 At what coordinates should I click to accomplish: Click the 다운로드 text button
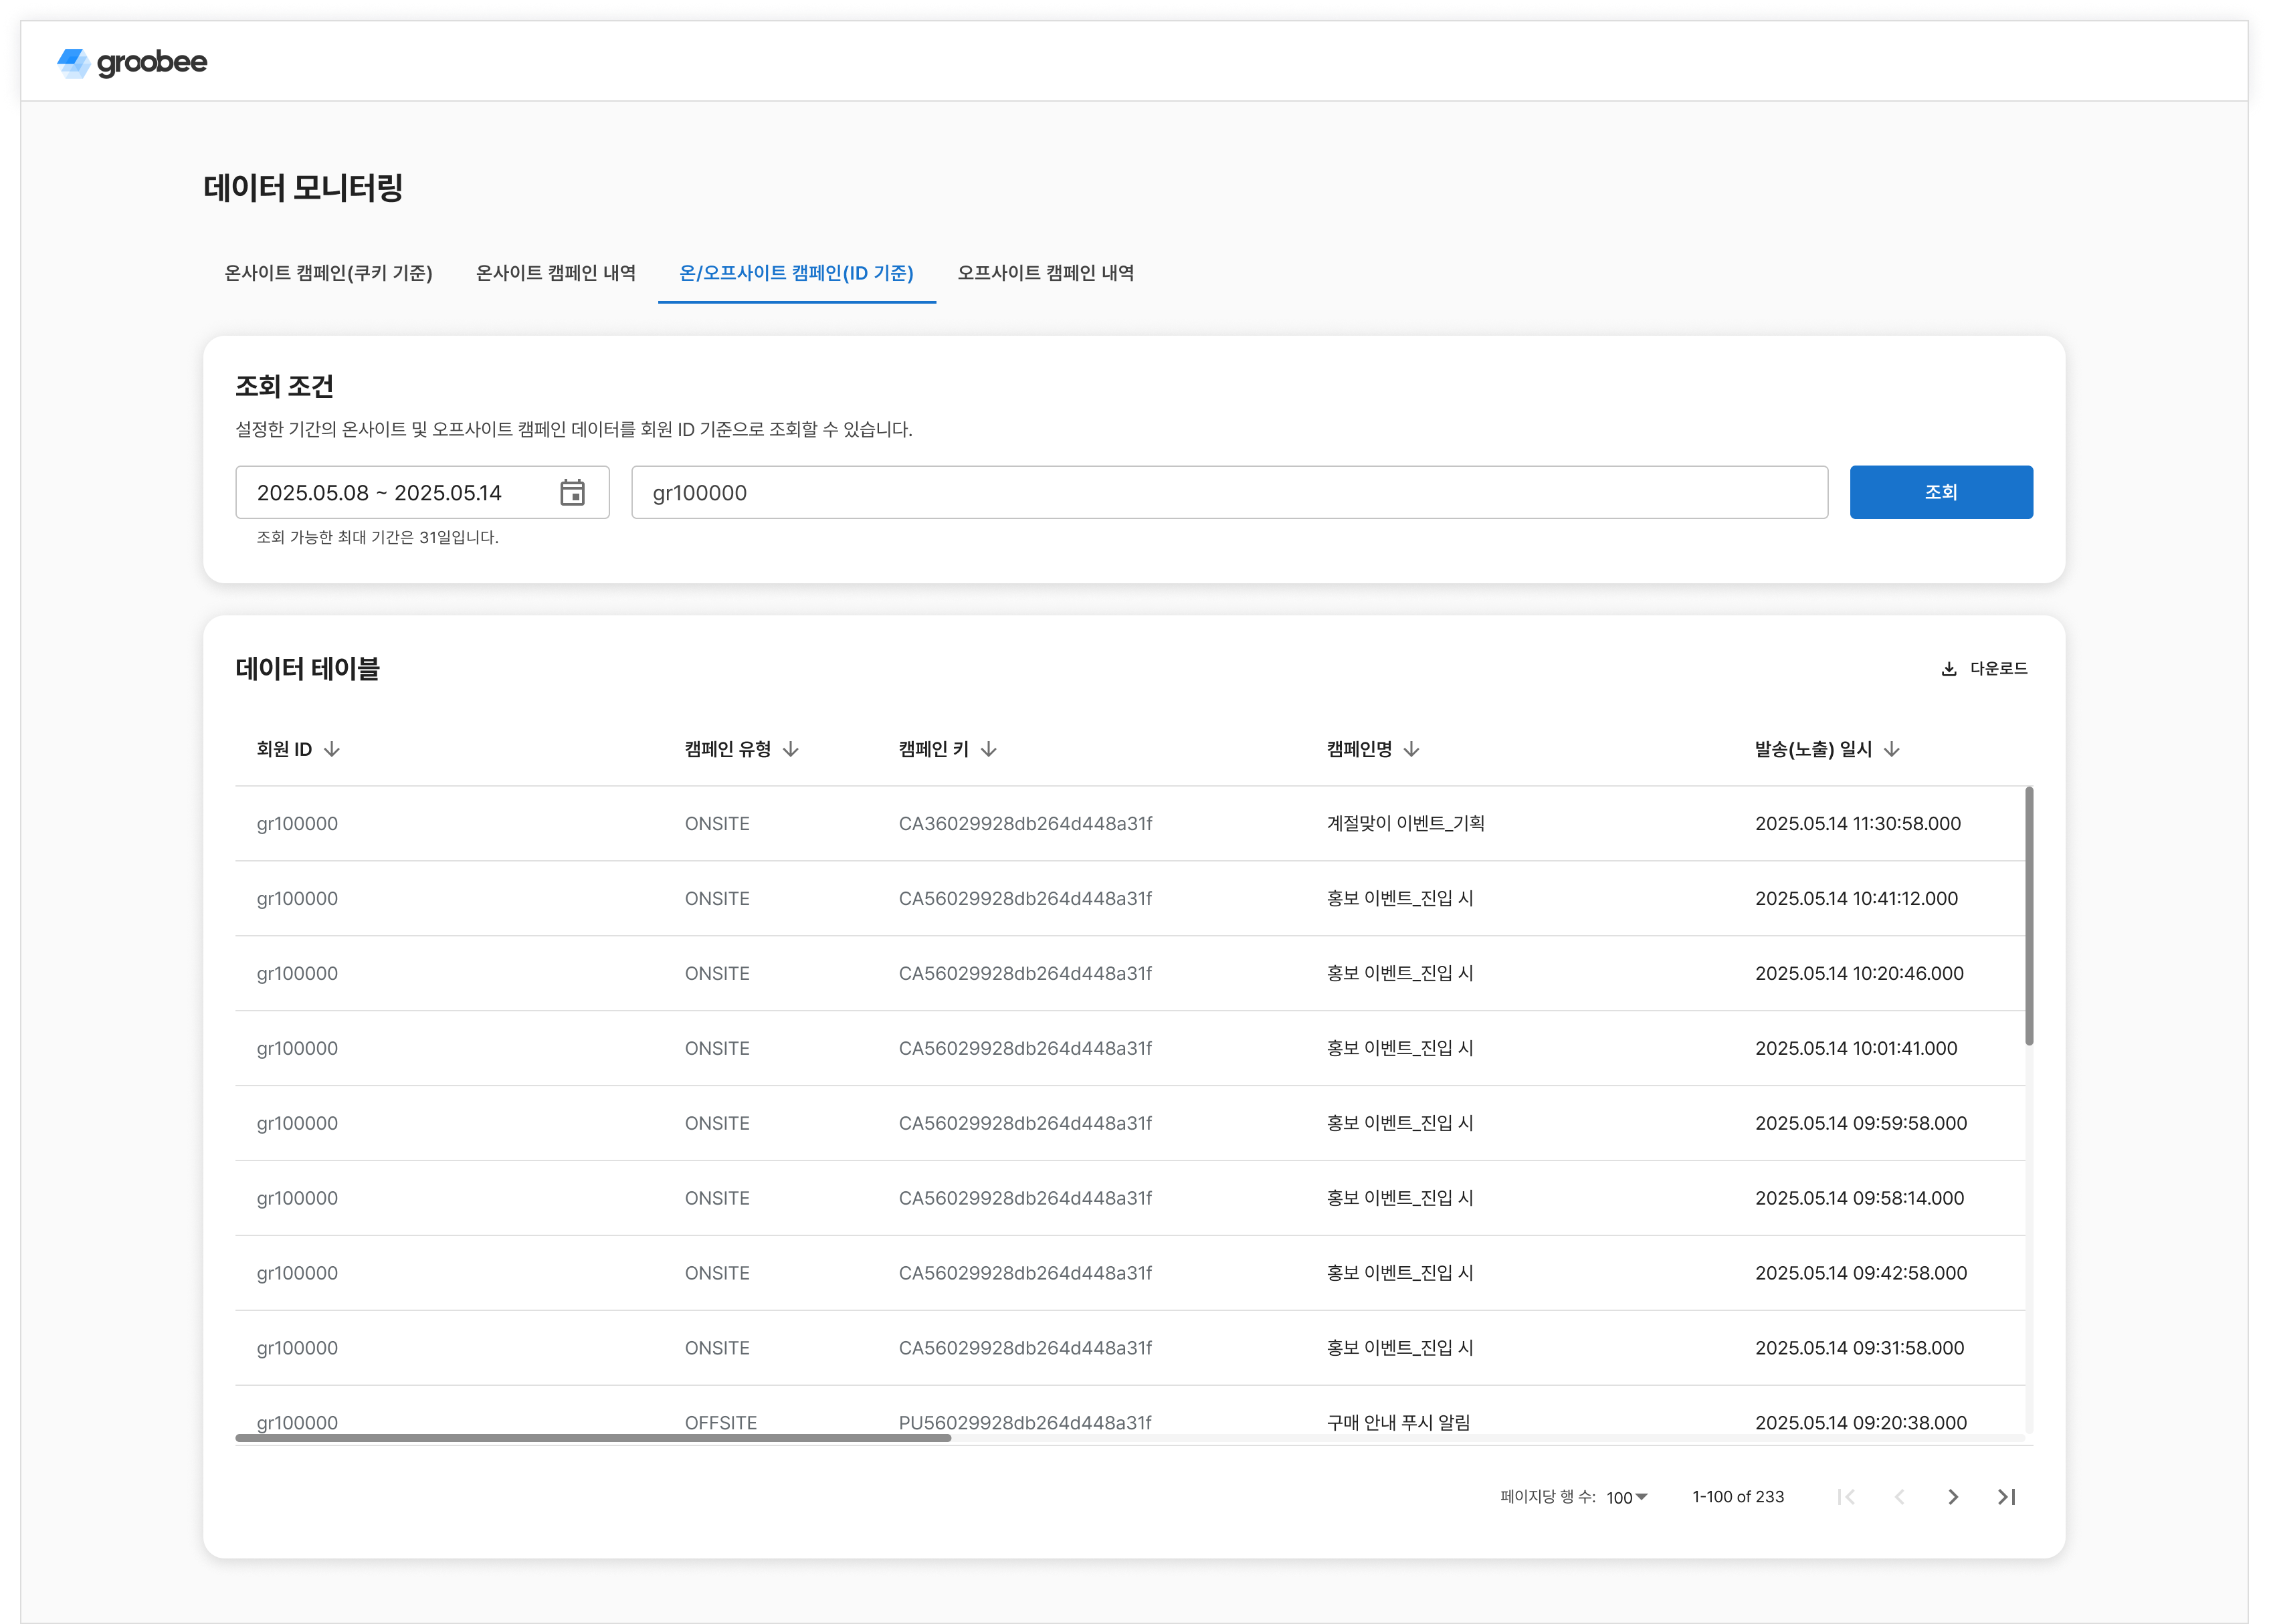point(1998,668)
